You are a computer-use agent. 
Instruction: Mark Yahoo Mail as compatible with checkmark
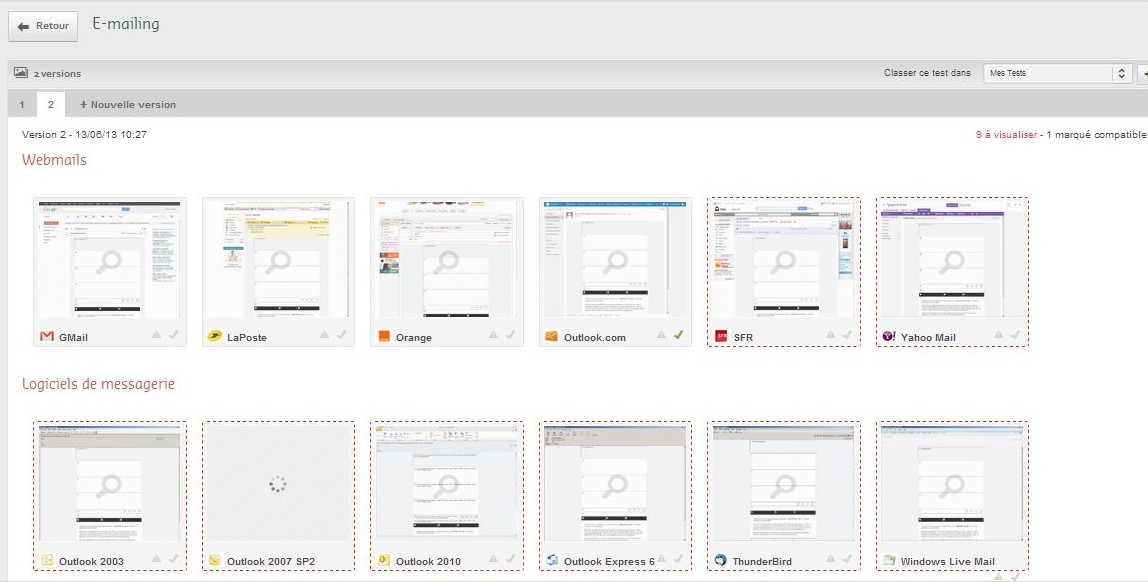click(1015, 335)
